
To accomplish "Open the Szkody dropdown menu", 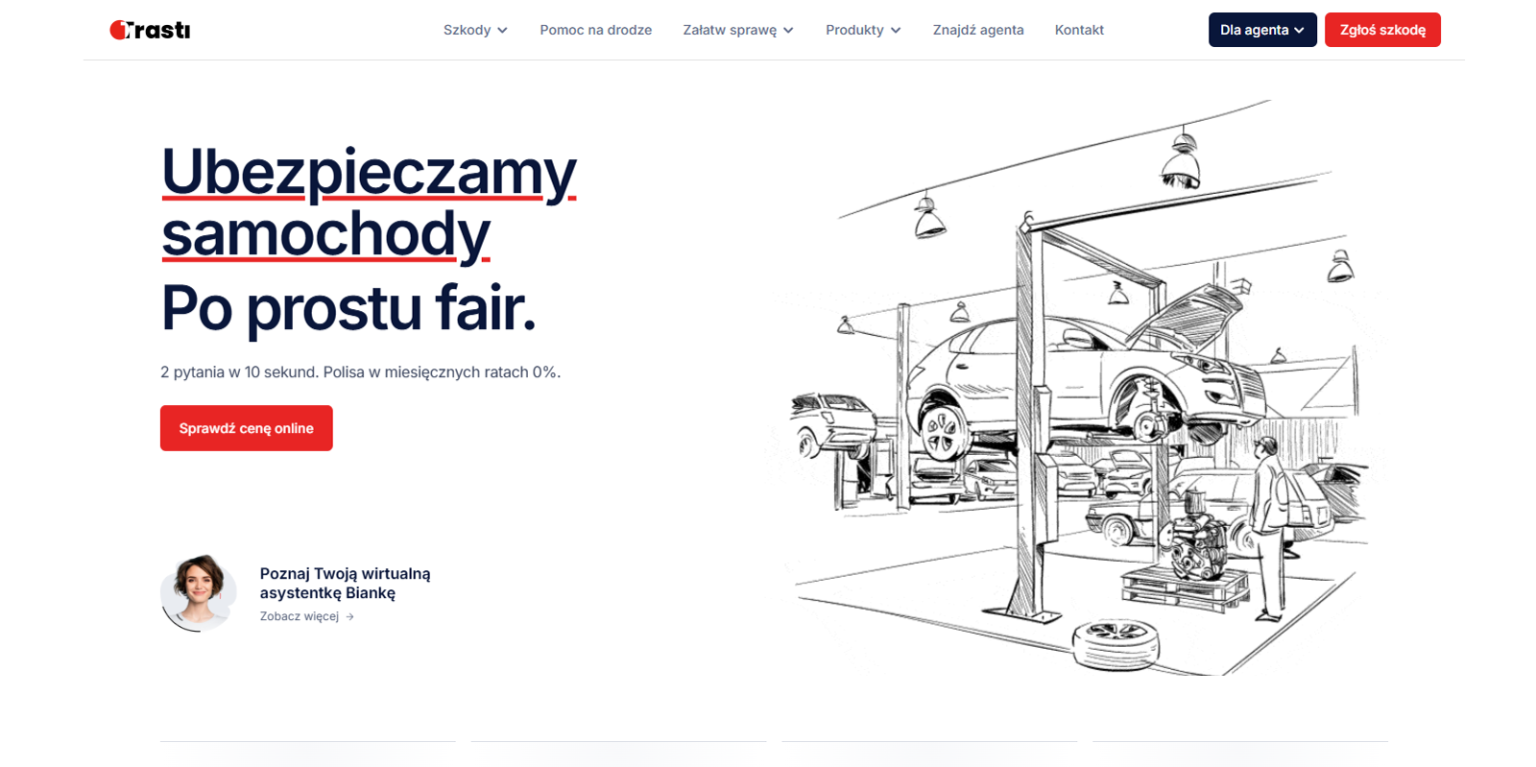I will point(468,29).
